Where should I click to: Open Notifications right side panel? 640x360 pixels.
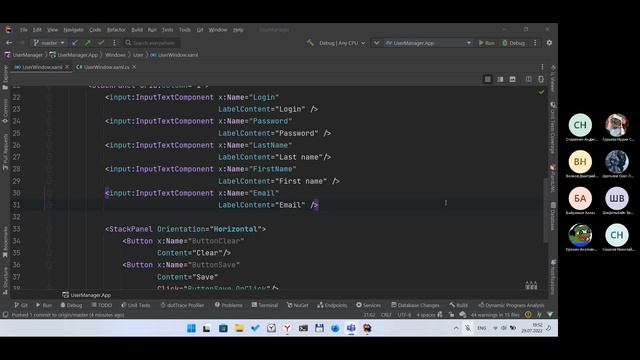553,277
